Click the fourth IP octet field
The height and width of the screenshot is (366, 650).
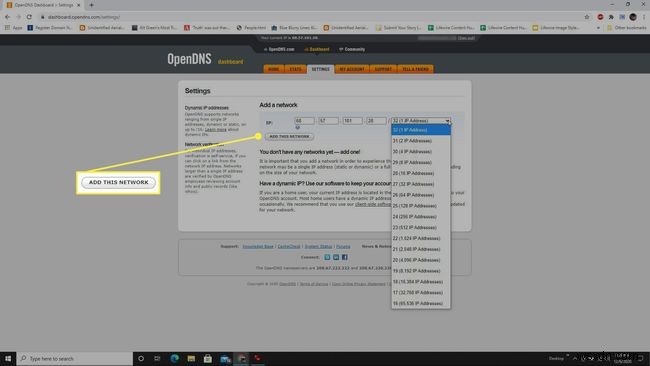click(376, 121)
